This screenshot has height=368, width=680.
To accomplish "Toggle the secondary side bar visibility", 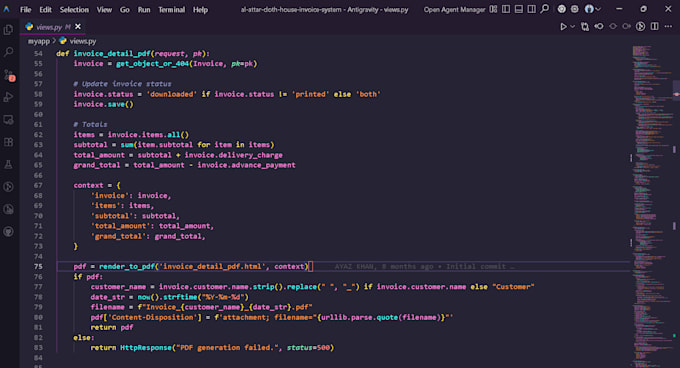I will coord(531,9).
